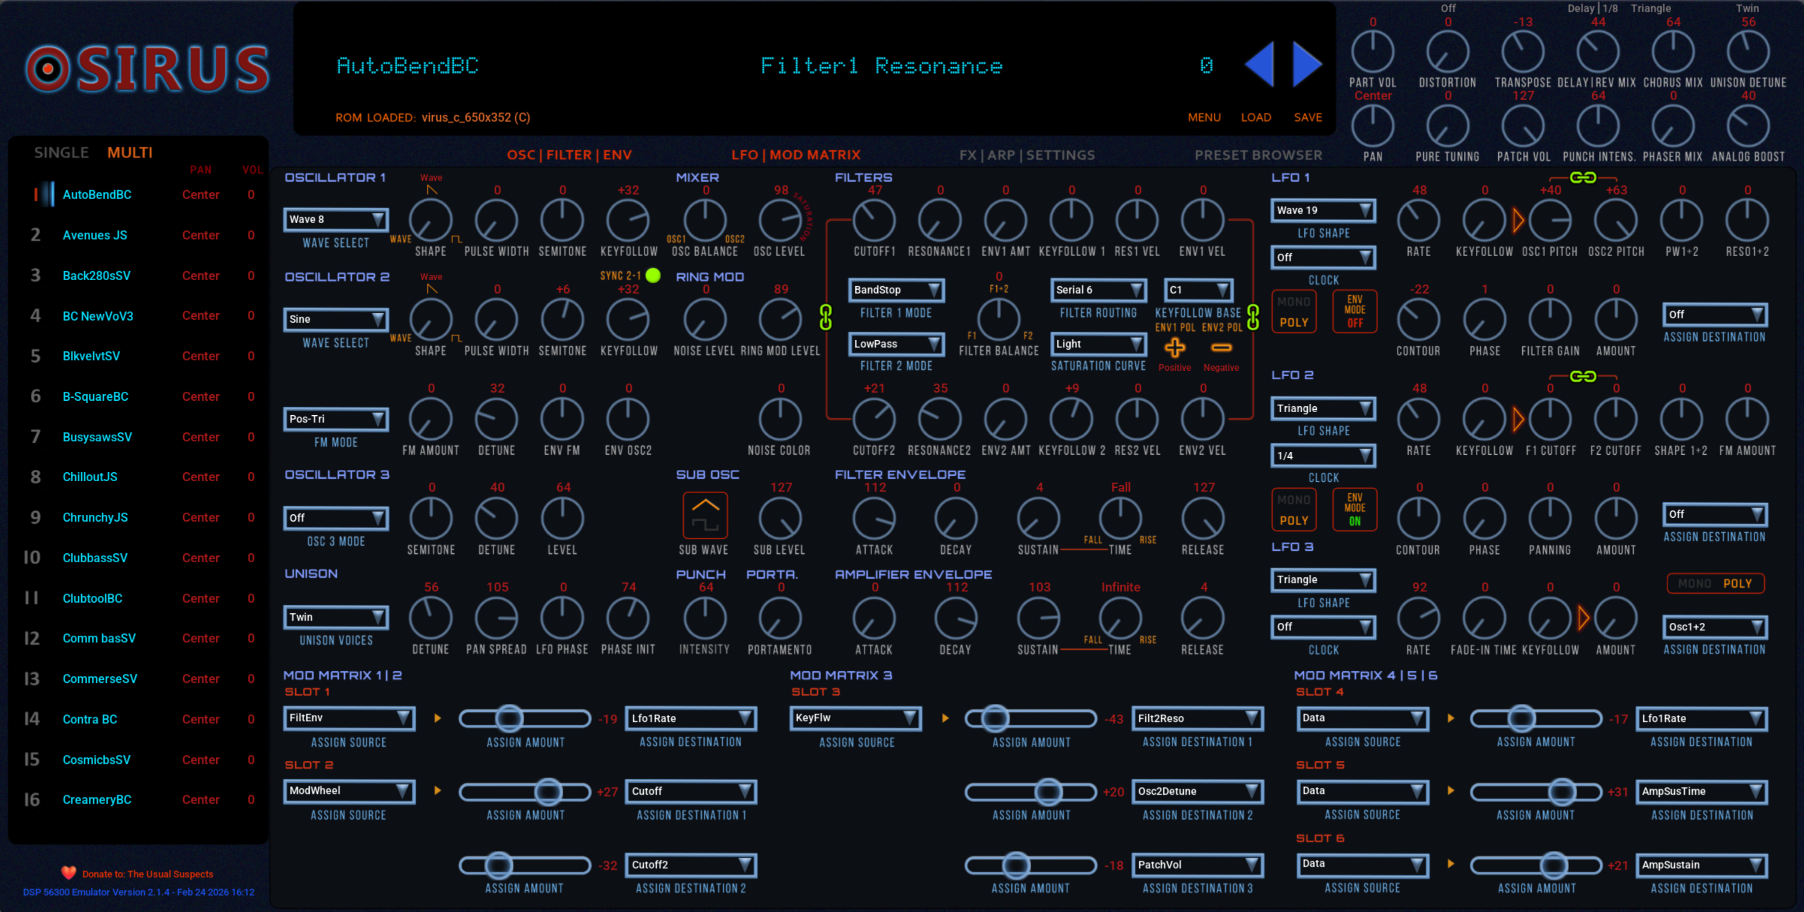Open Oscillator 1 Wave Select dropdown
The height and width of the screenshot is (912, 1804).
(336, 220)
